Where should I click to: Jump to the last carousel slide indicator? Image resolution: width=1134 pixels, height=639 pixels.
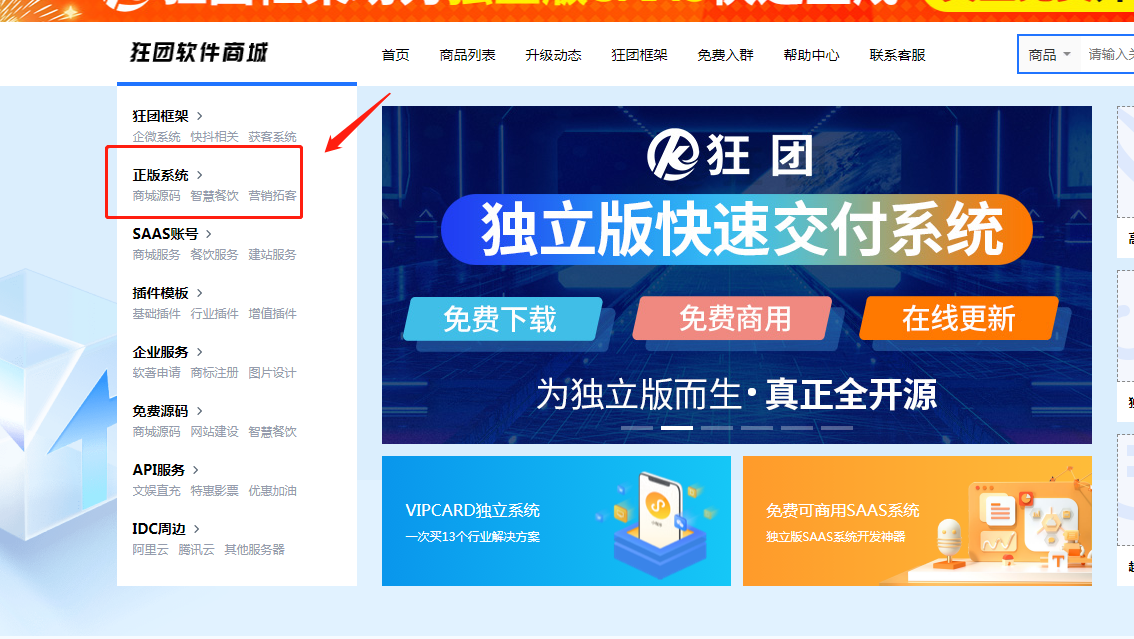coord(837,428)
